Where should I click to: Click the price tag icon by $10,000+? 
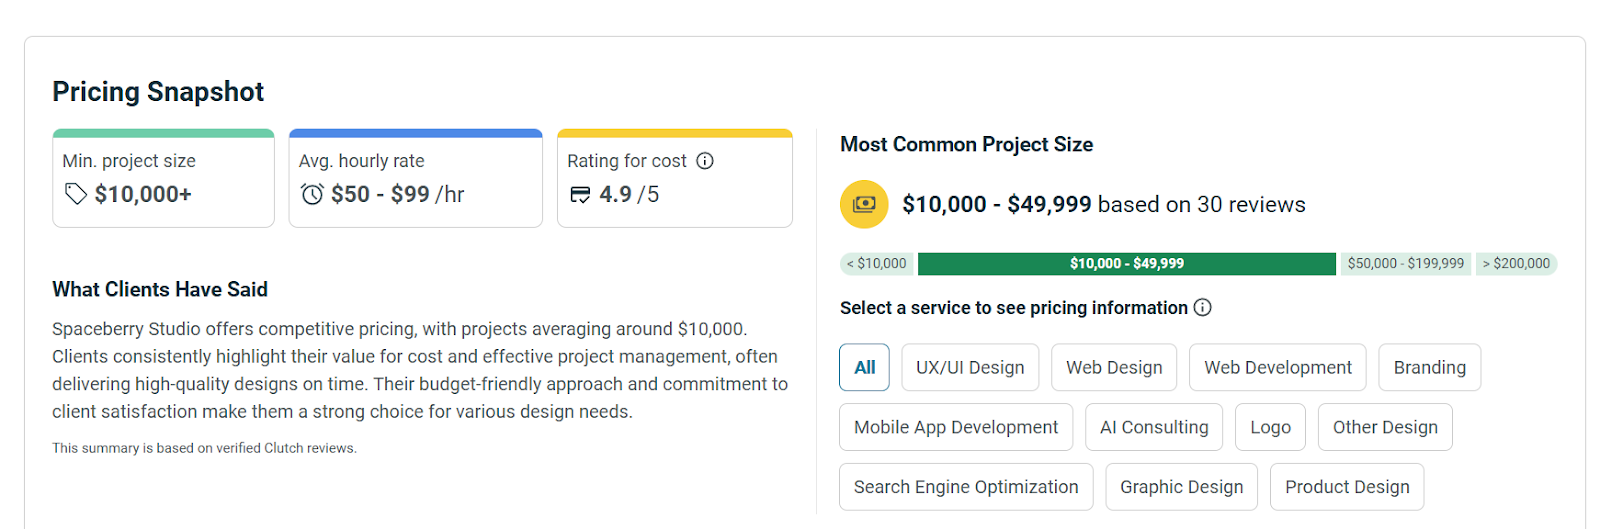76,194
